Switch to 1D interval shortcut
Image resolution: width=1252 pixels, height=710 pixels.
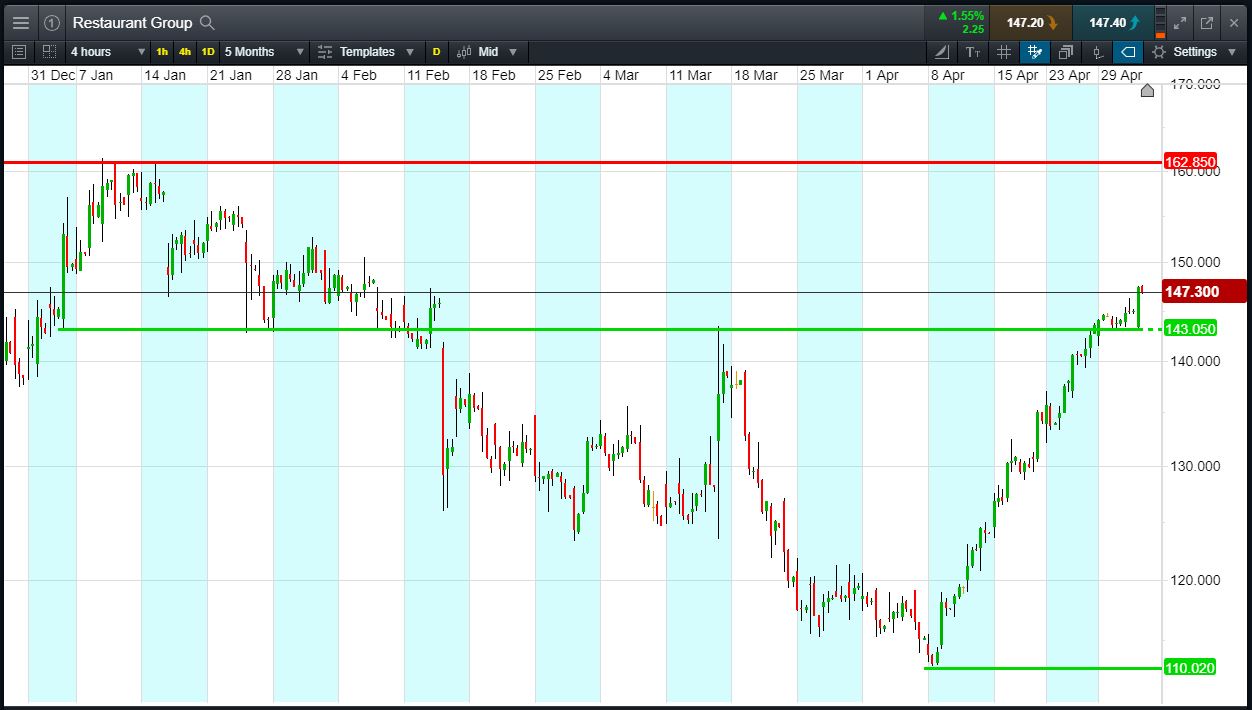(x=208, y=52)
